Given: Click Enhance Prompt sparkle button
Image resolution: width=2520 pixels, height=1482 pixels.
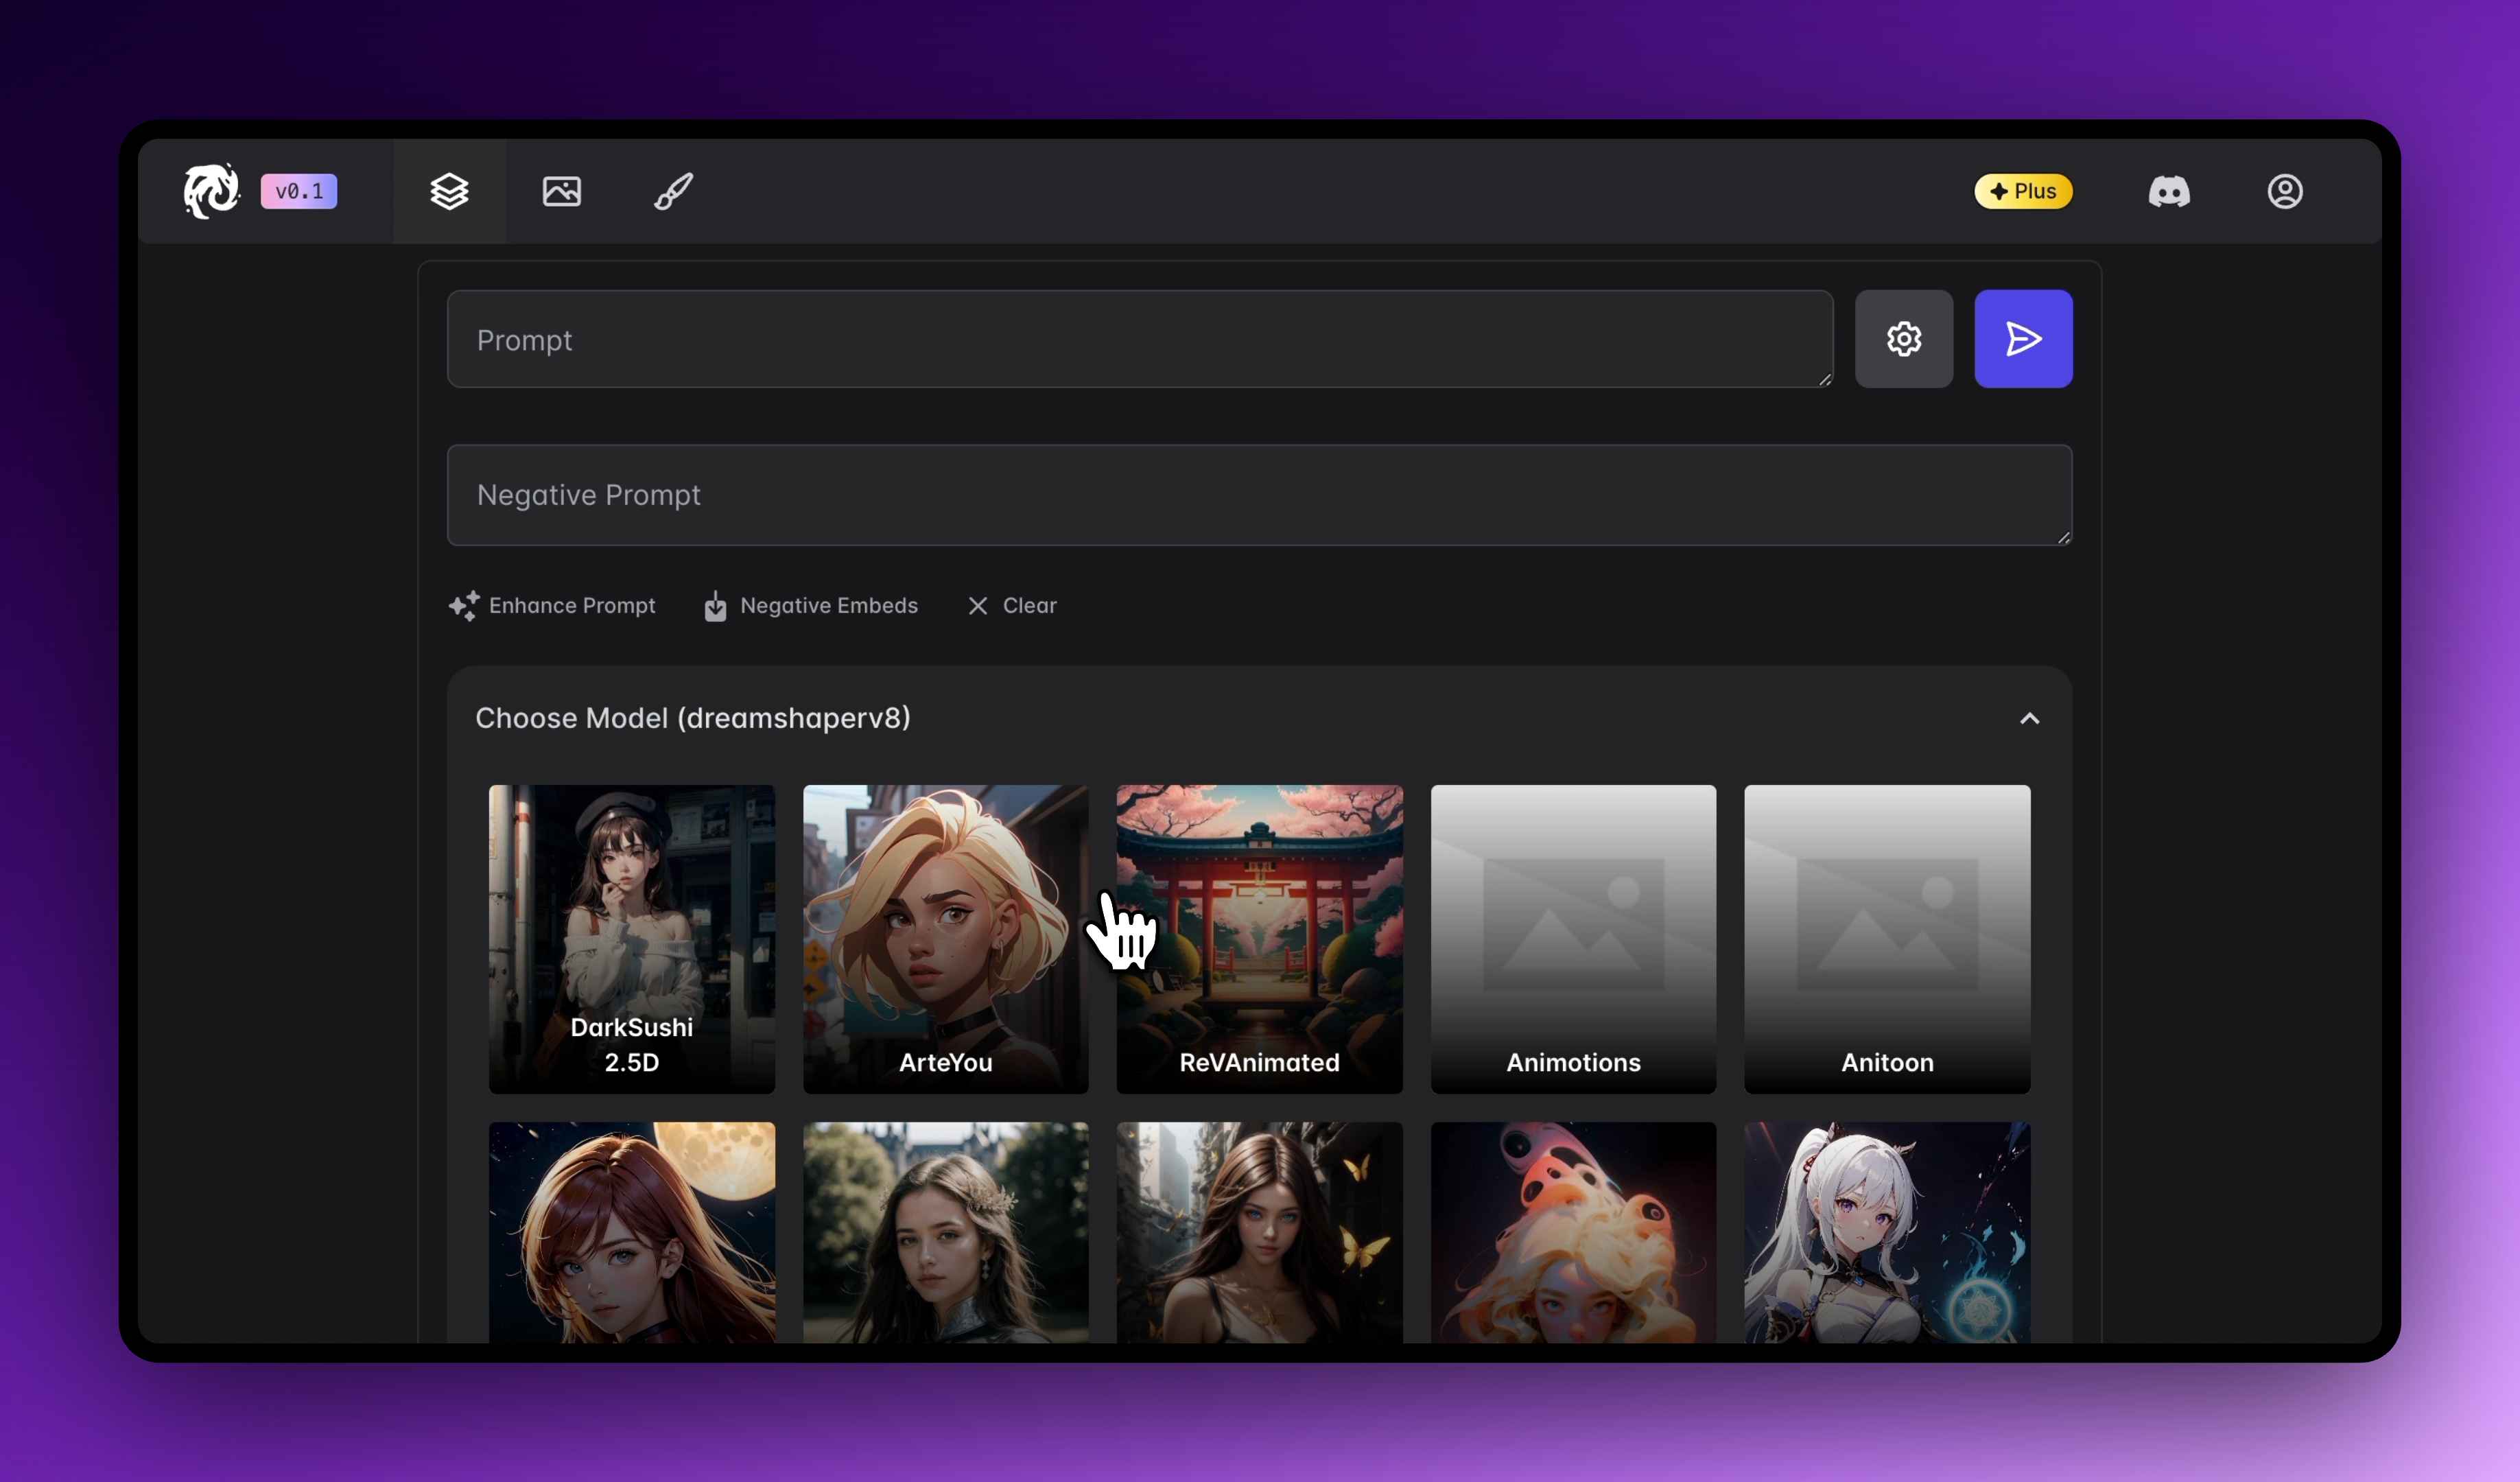Looking at the screenshot, I should 552,606.
